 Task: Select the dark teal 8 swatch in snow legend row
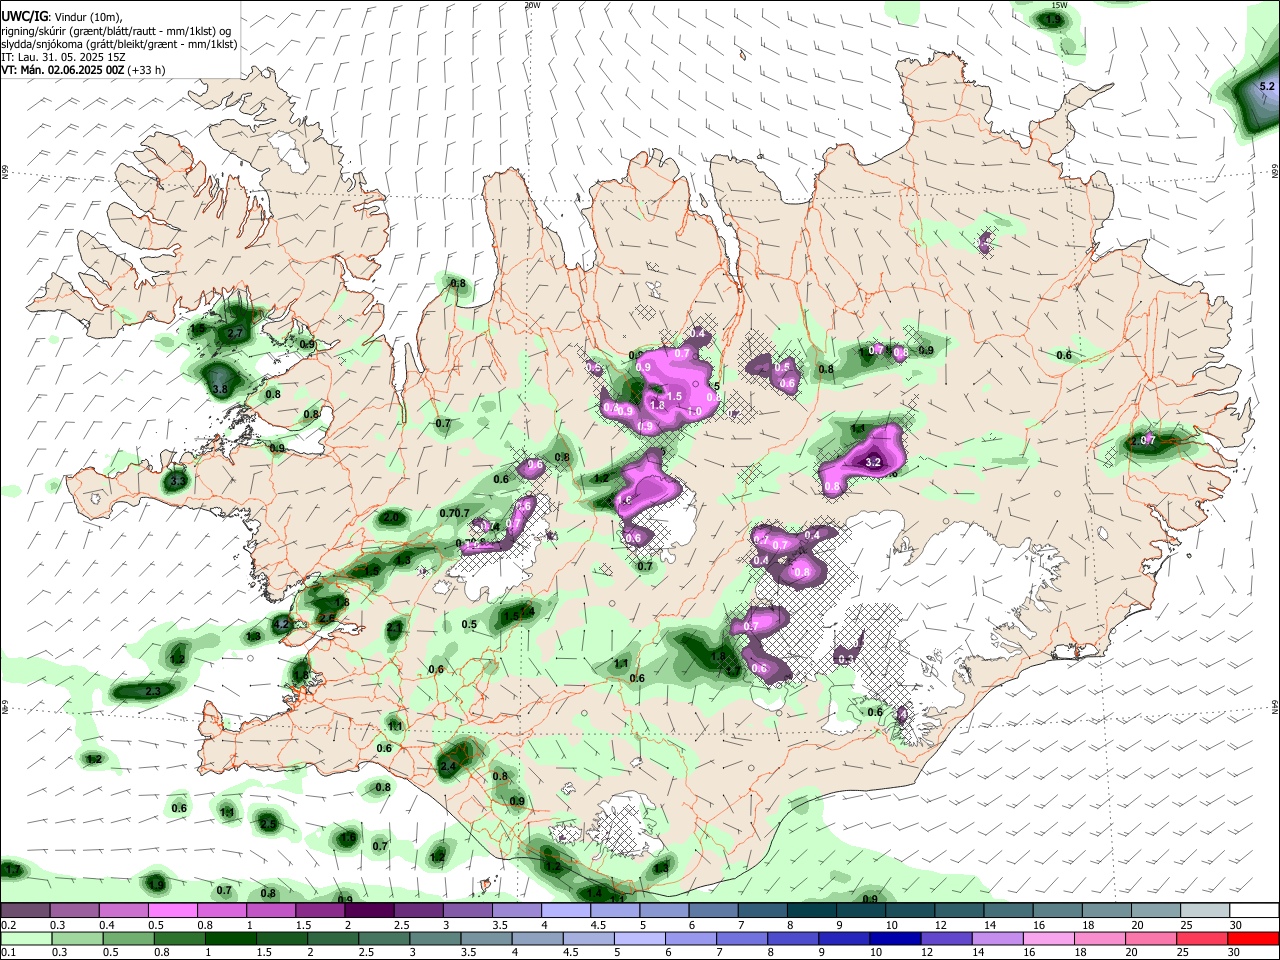(812, 910)
